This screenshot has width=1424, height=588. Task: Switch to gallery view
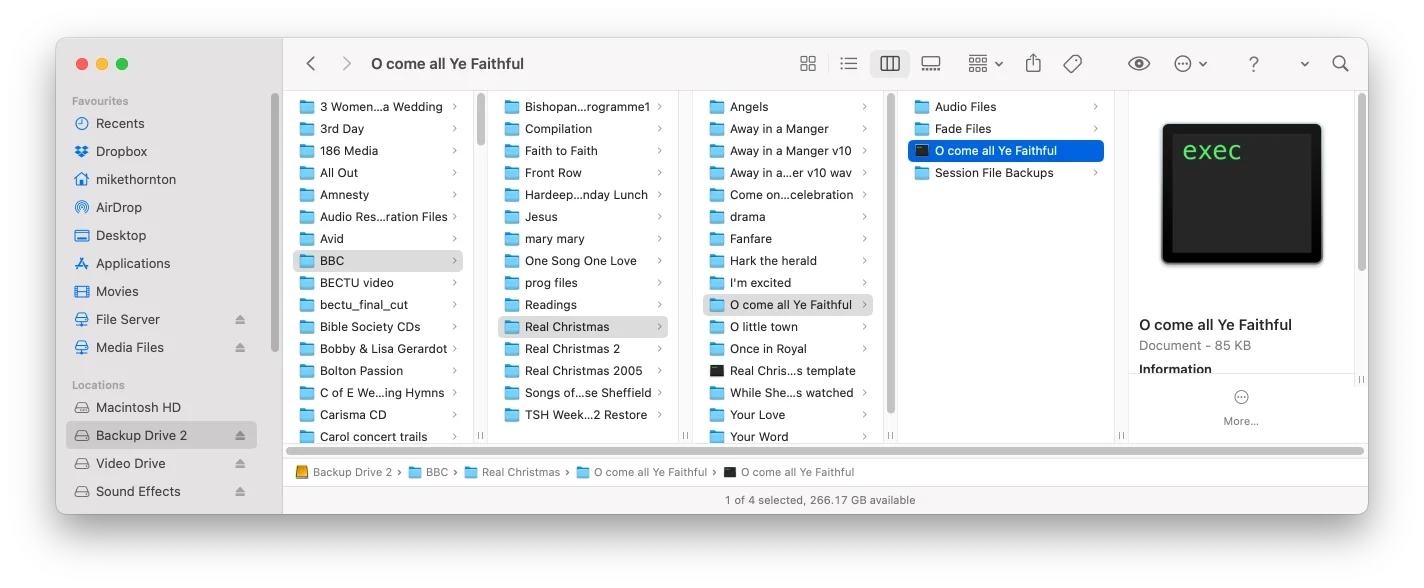[931, 64]
